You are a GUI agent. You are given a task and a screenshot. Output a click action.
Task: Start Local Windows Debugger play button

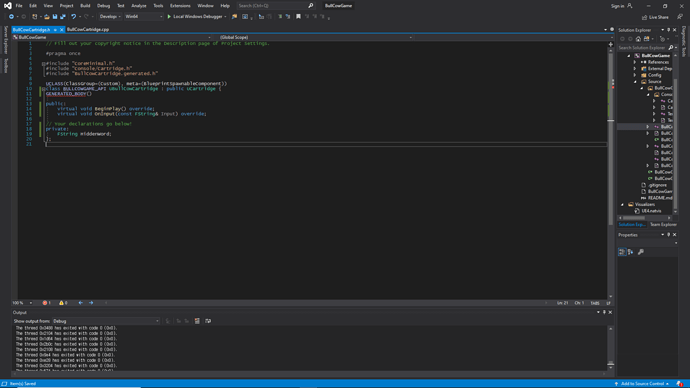click(x=169, y=17)
